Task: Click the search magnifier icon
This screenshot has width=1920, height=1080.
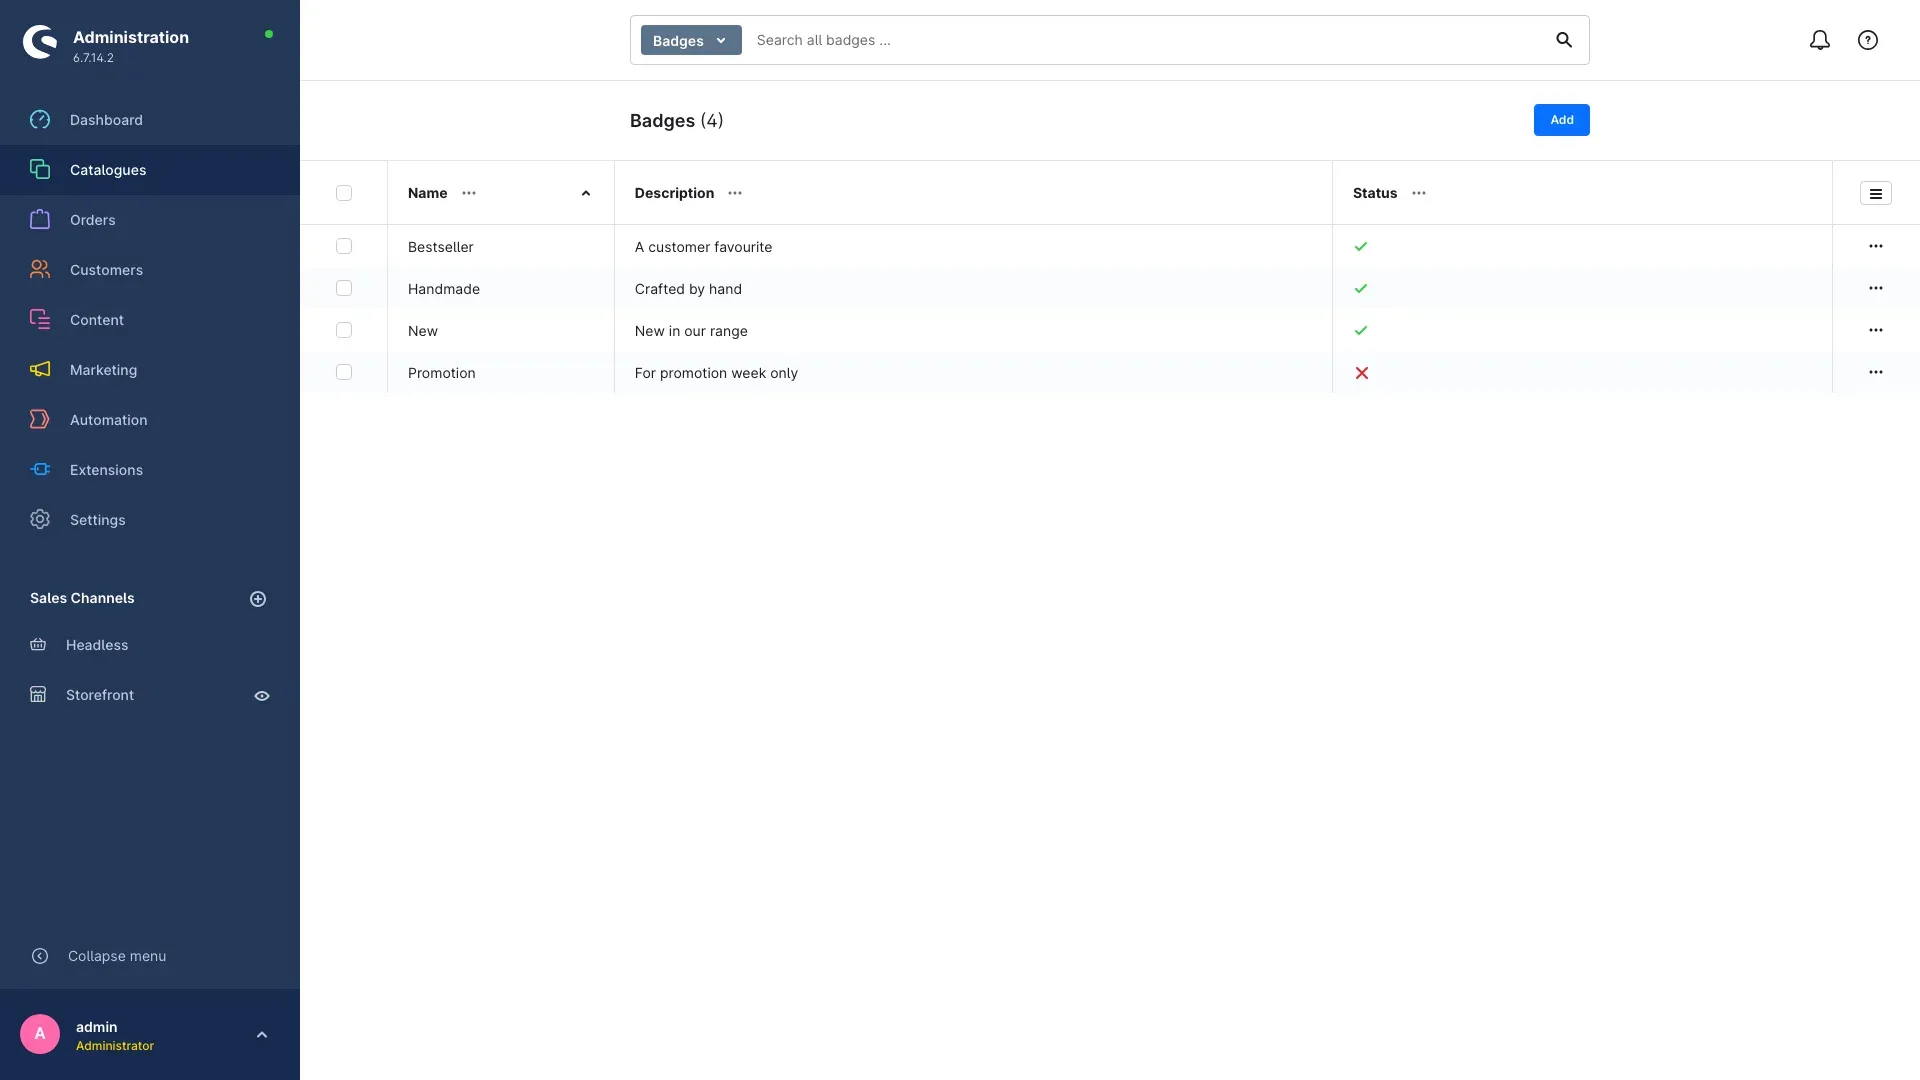Action: (x=1564, y=40)
